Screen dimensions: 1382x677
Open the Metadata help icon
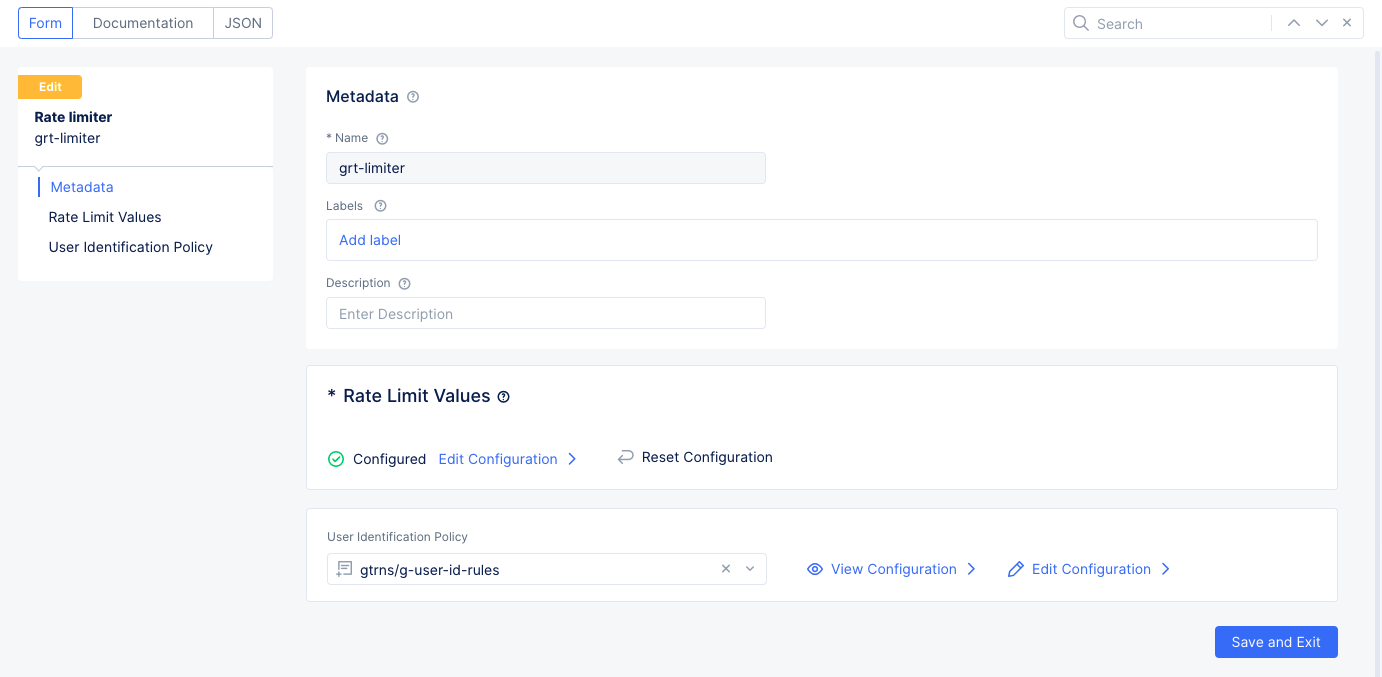413,97
